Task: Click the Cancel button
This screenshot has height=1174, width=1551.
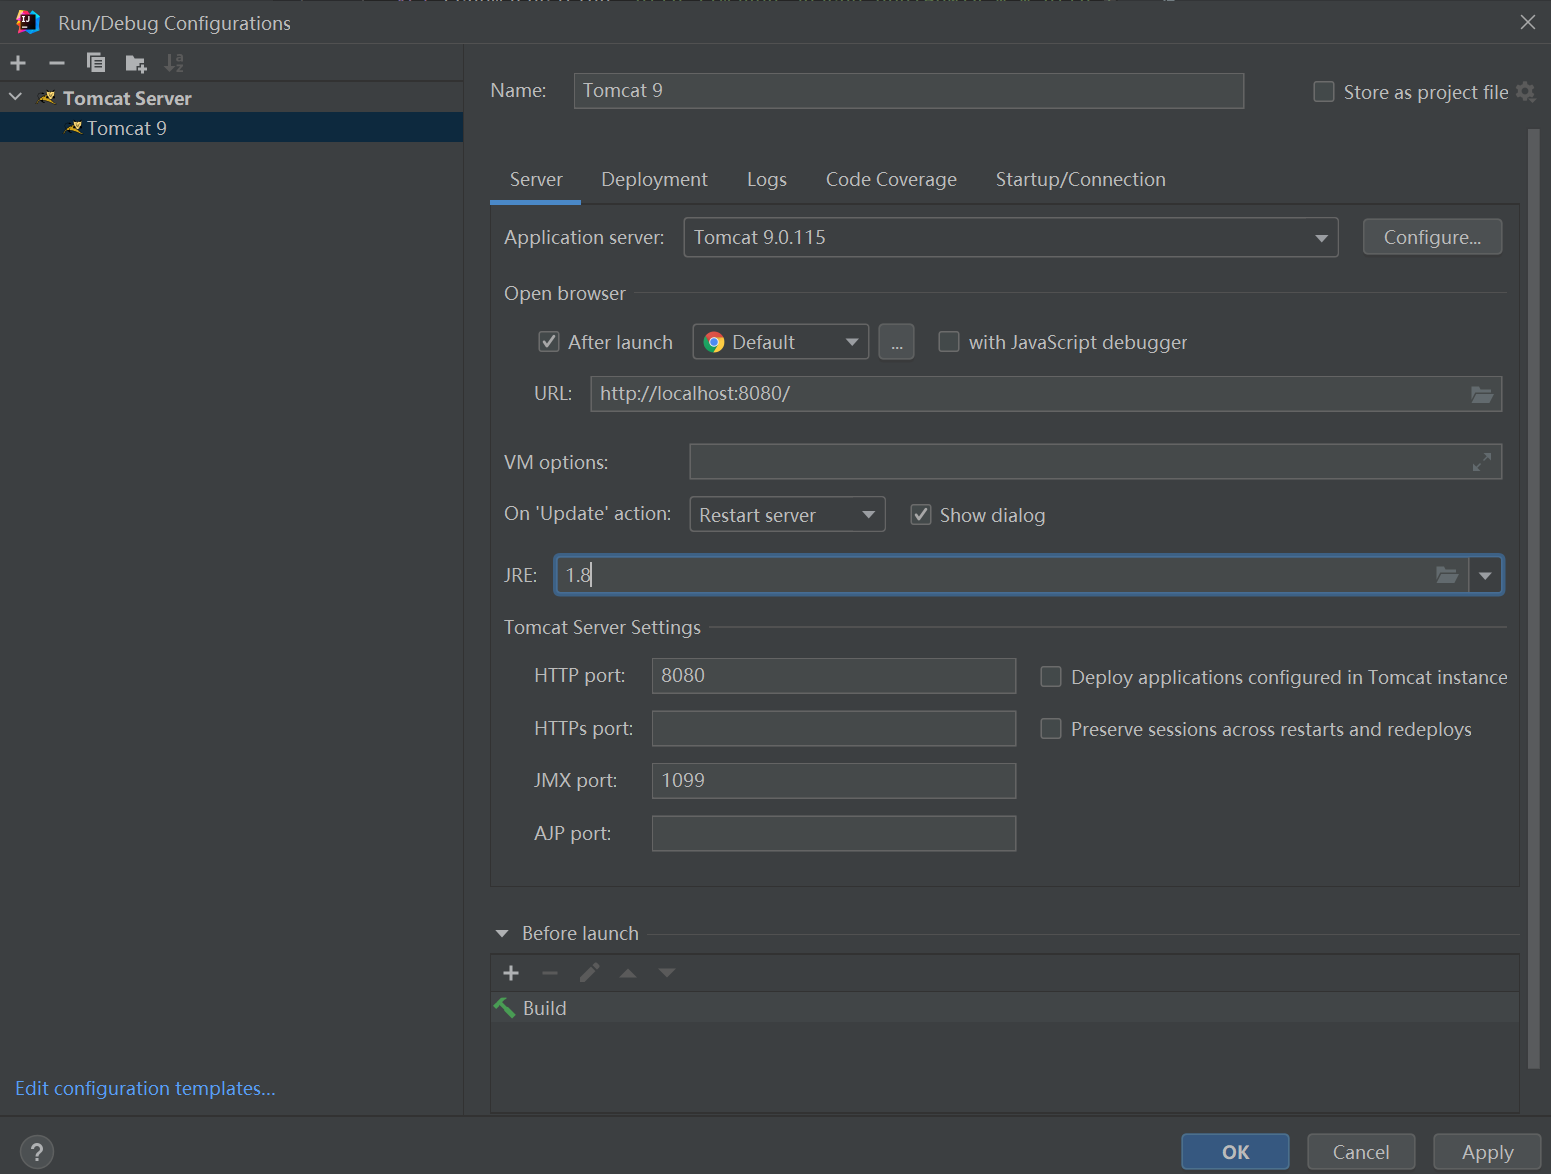Action: (1361, 1152)
